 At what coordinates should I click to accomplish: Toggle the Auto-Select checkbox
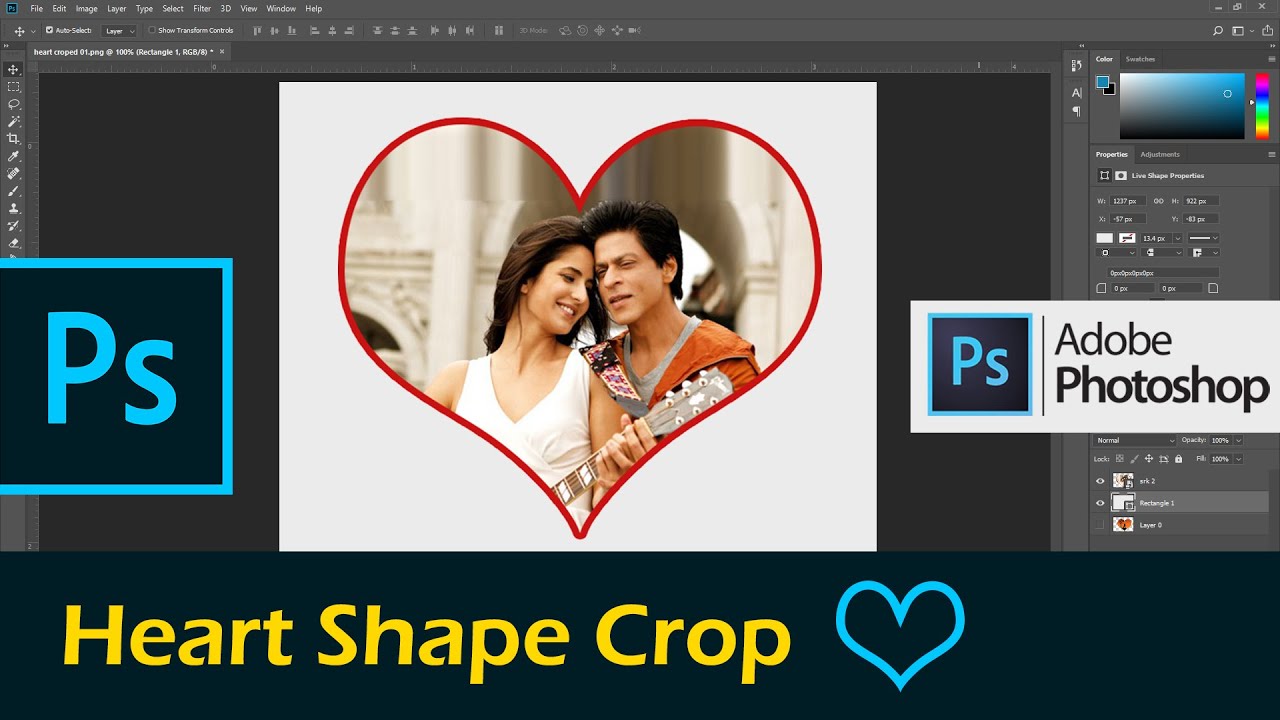point(50,30)
